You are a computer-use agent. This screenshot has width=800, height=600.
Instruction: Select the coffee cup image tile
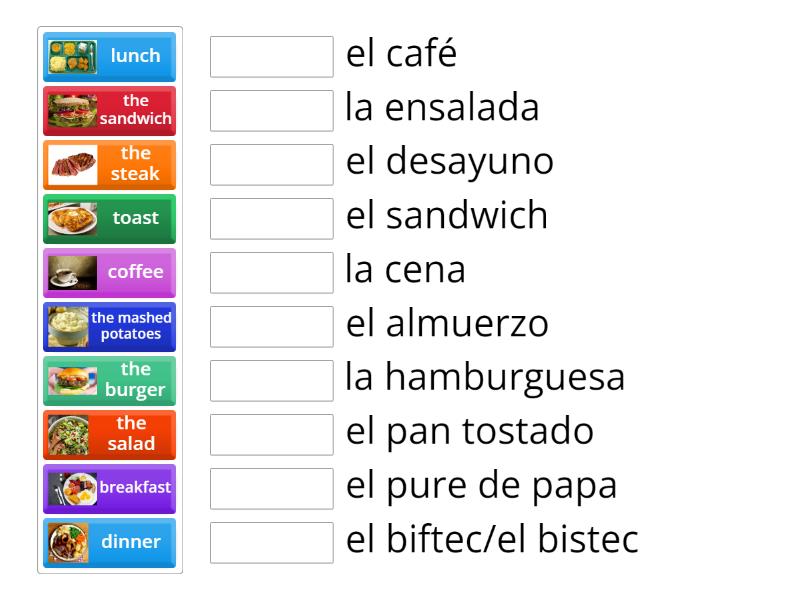[x=109, y=272]
